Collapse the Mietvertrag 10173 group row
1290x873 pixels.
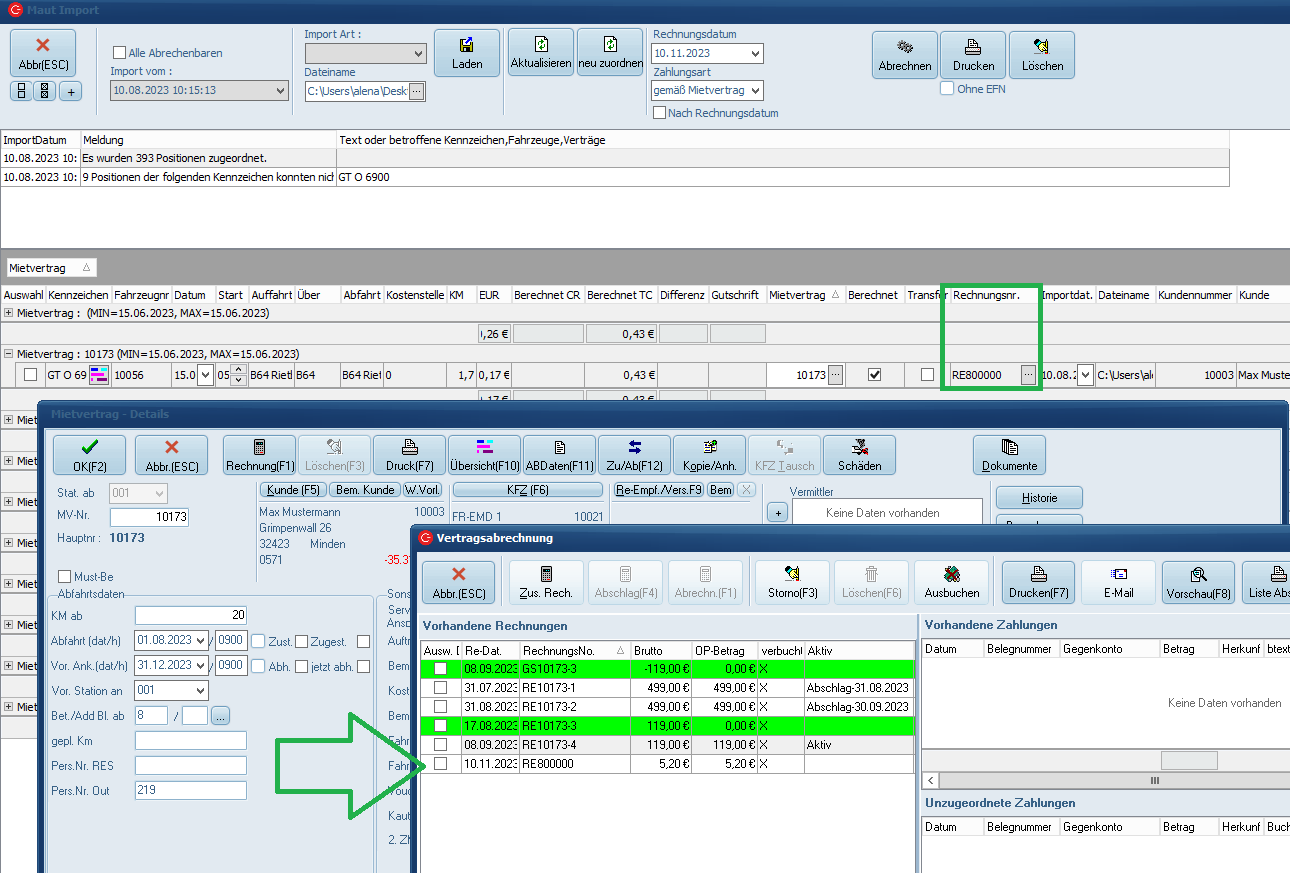pos(9,354)
